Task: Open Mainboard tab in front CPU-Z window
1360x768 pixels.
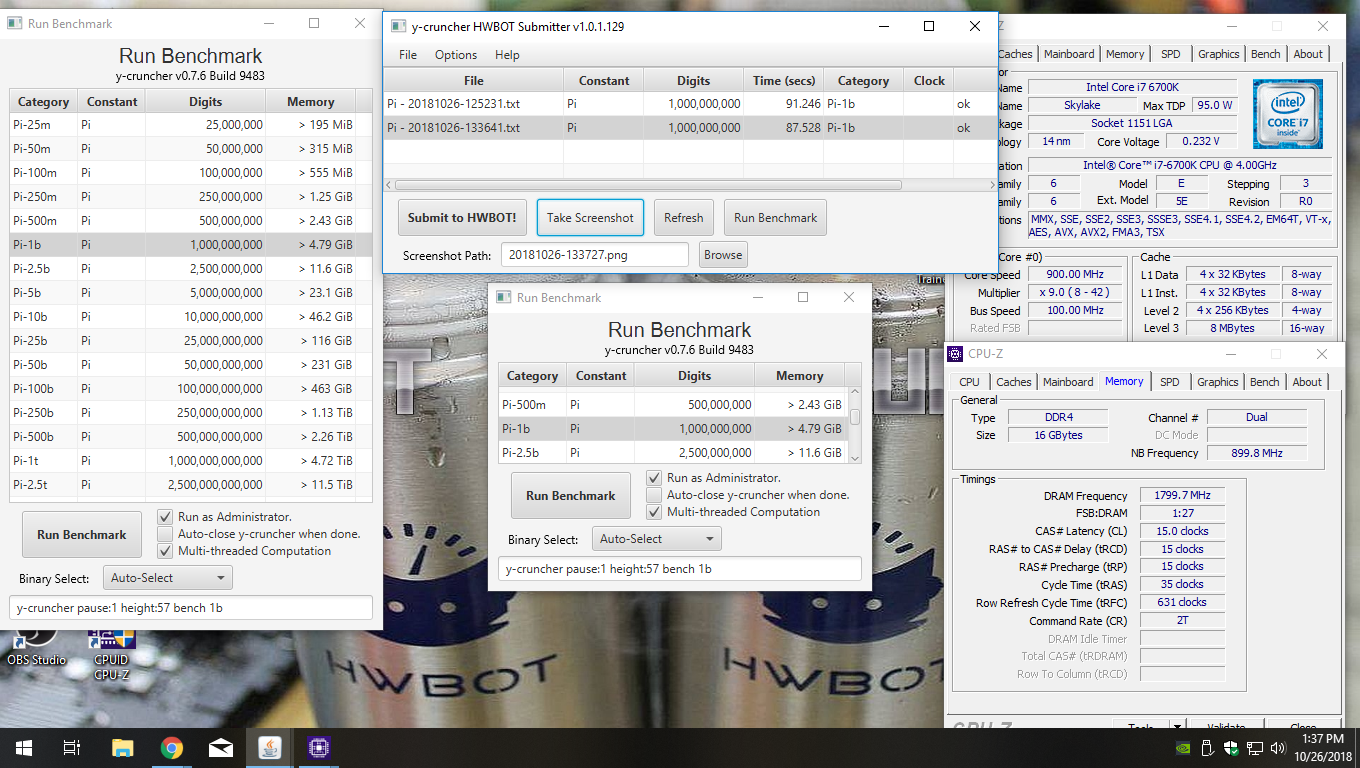Action: (1068, 382)
